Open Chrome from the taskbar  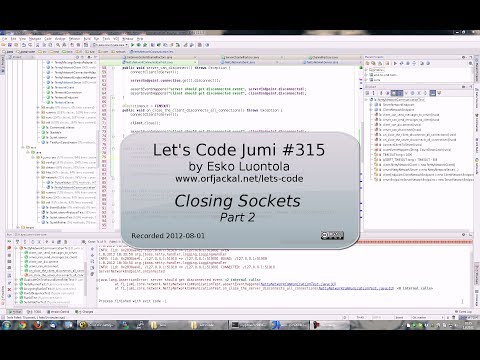point(22,325)
